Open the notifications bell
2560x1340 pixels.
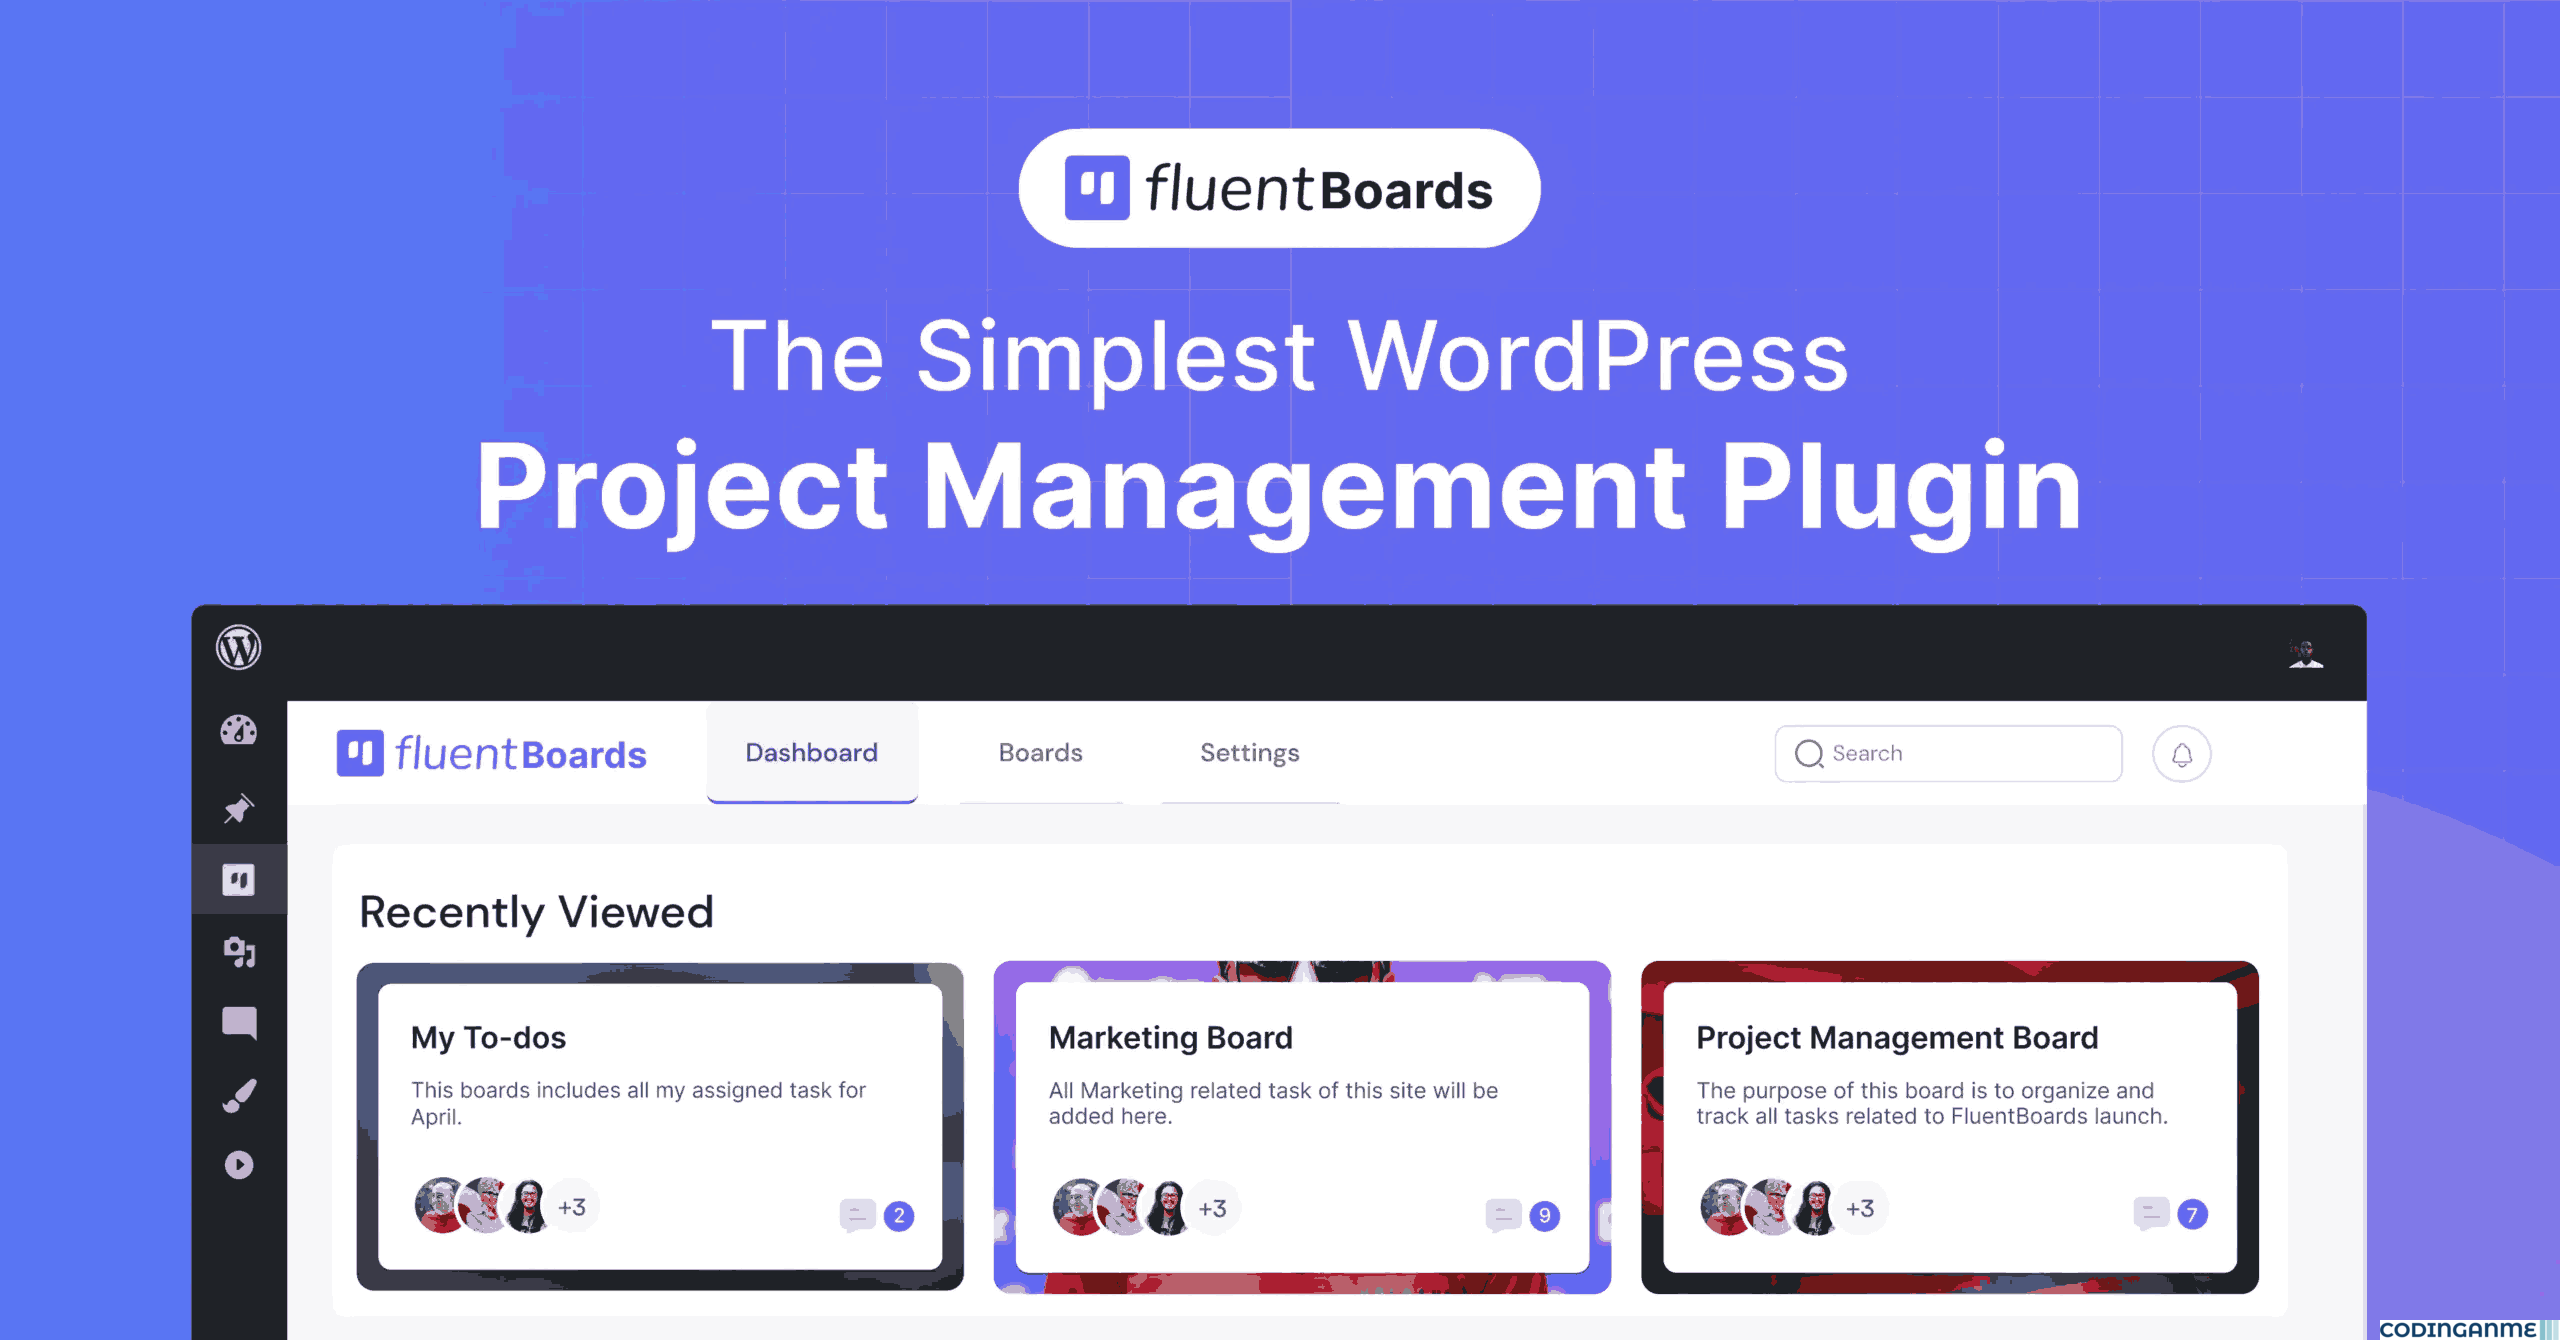coord(2182,754)
